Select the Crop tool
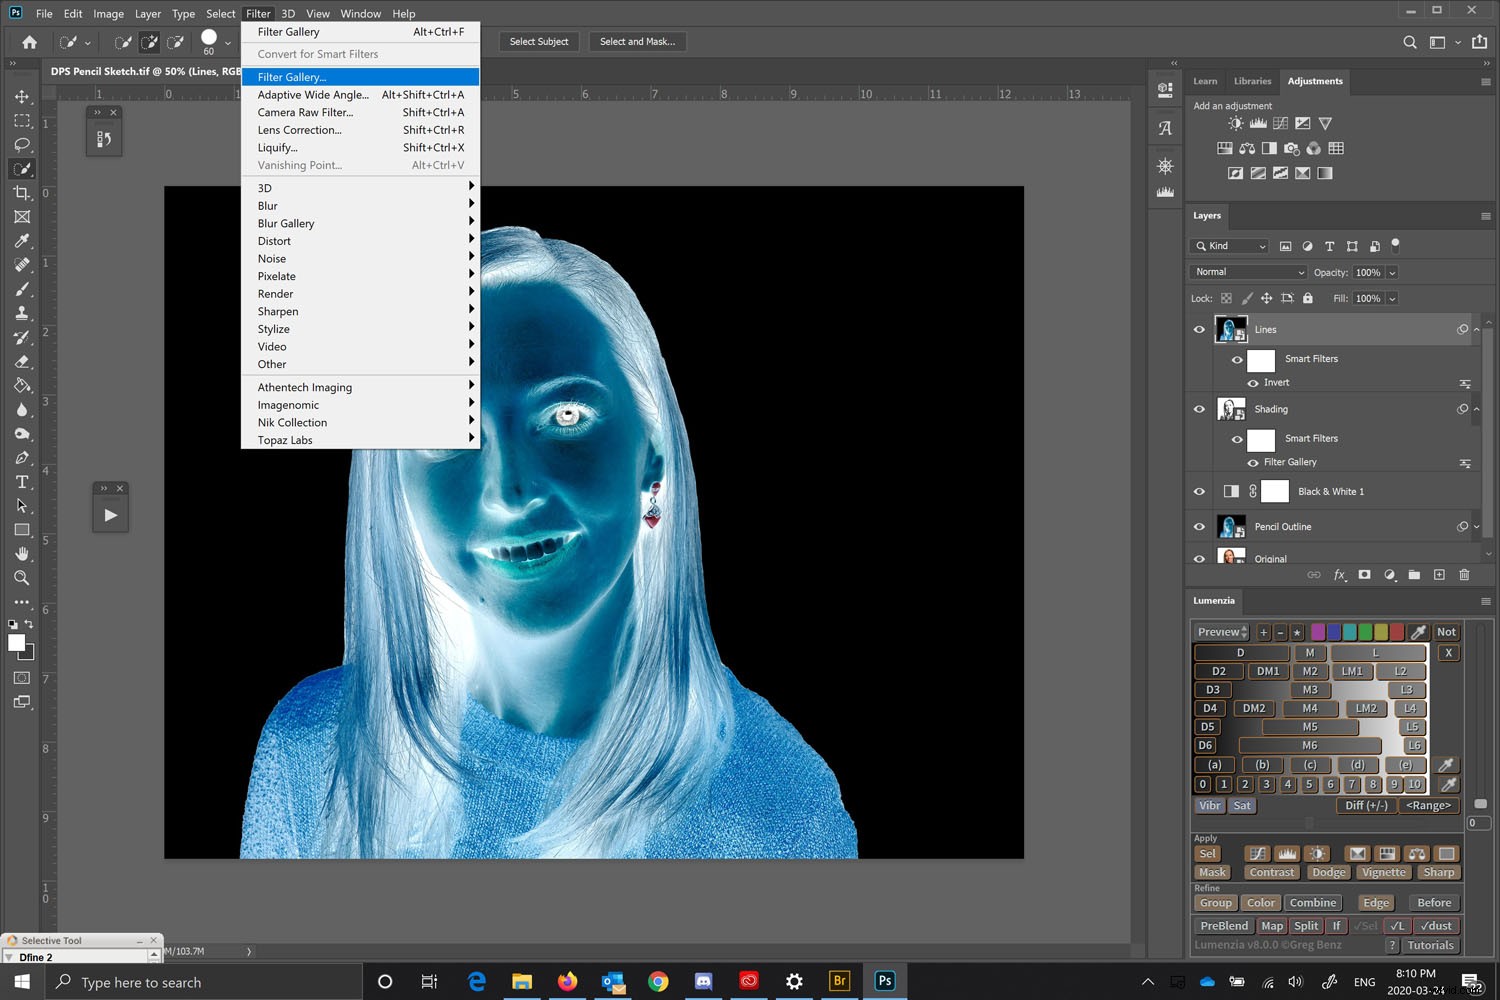The height and width of the screenshot is (1000, 1500). [x=22, y=193]
